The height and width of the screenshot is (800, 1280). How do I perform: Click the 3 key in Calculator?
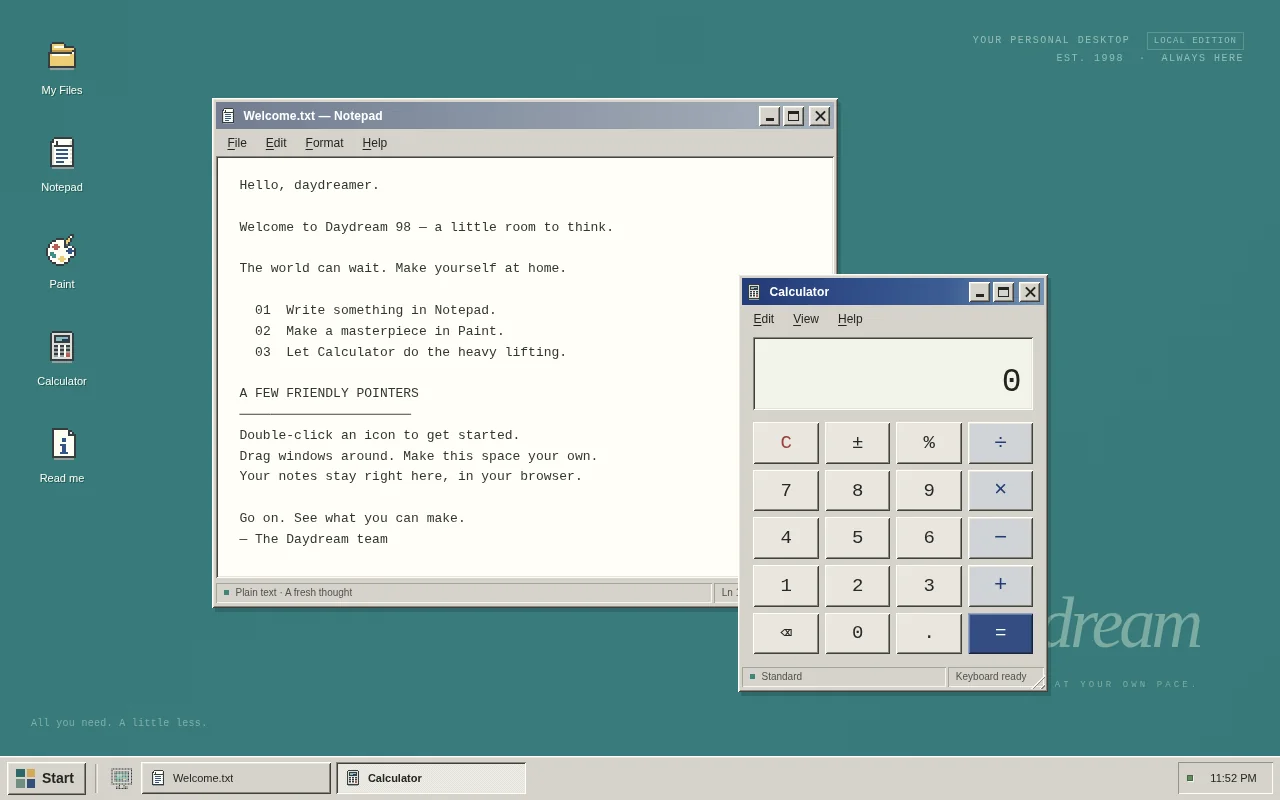pyautogui.click(x=929, y=586)
